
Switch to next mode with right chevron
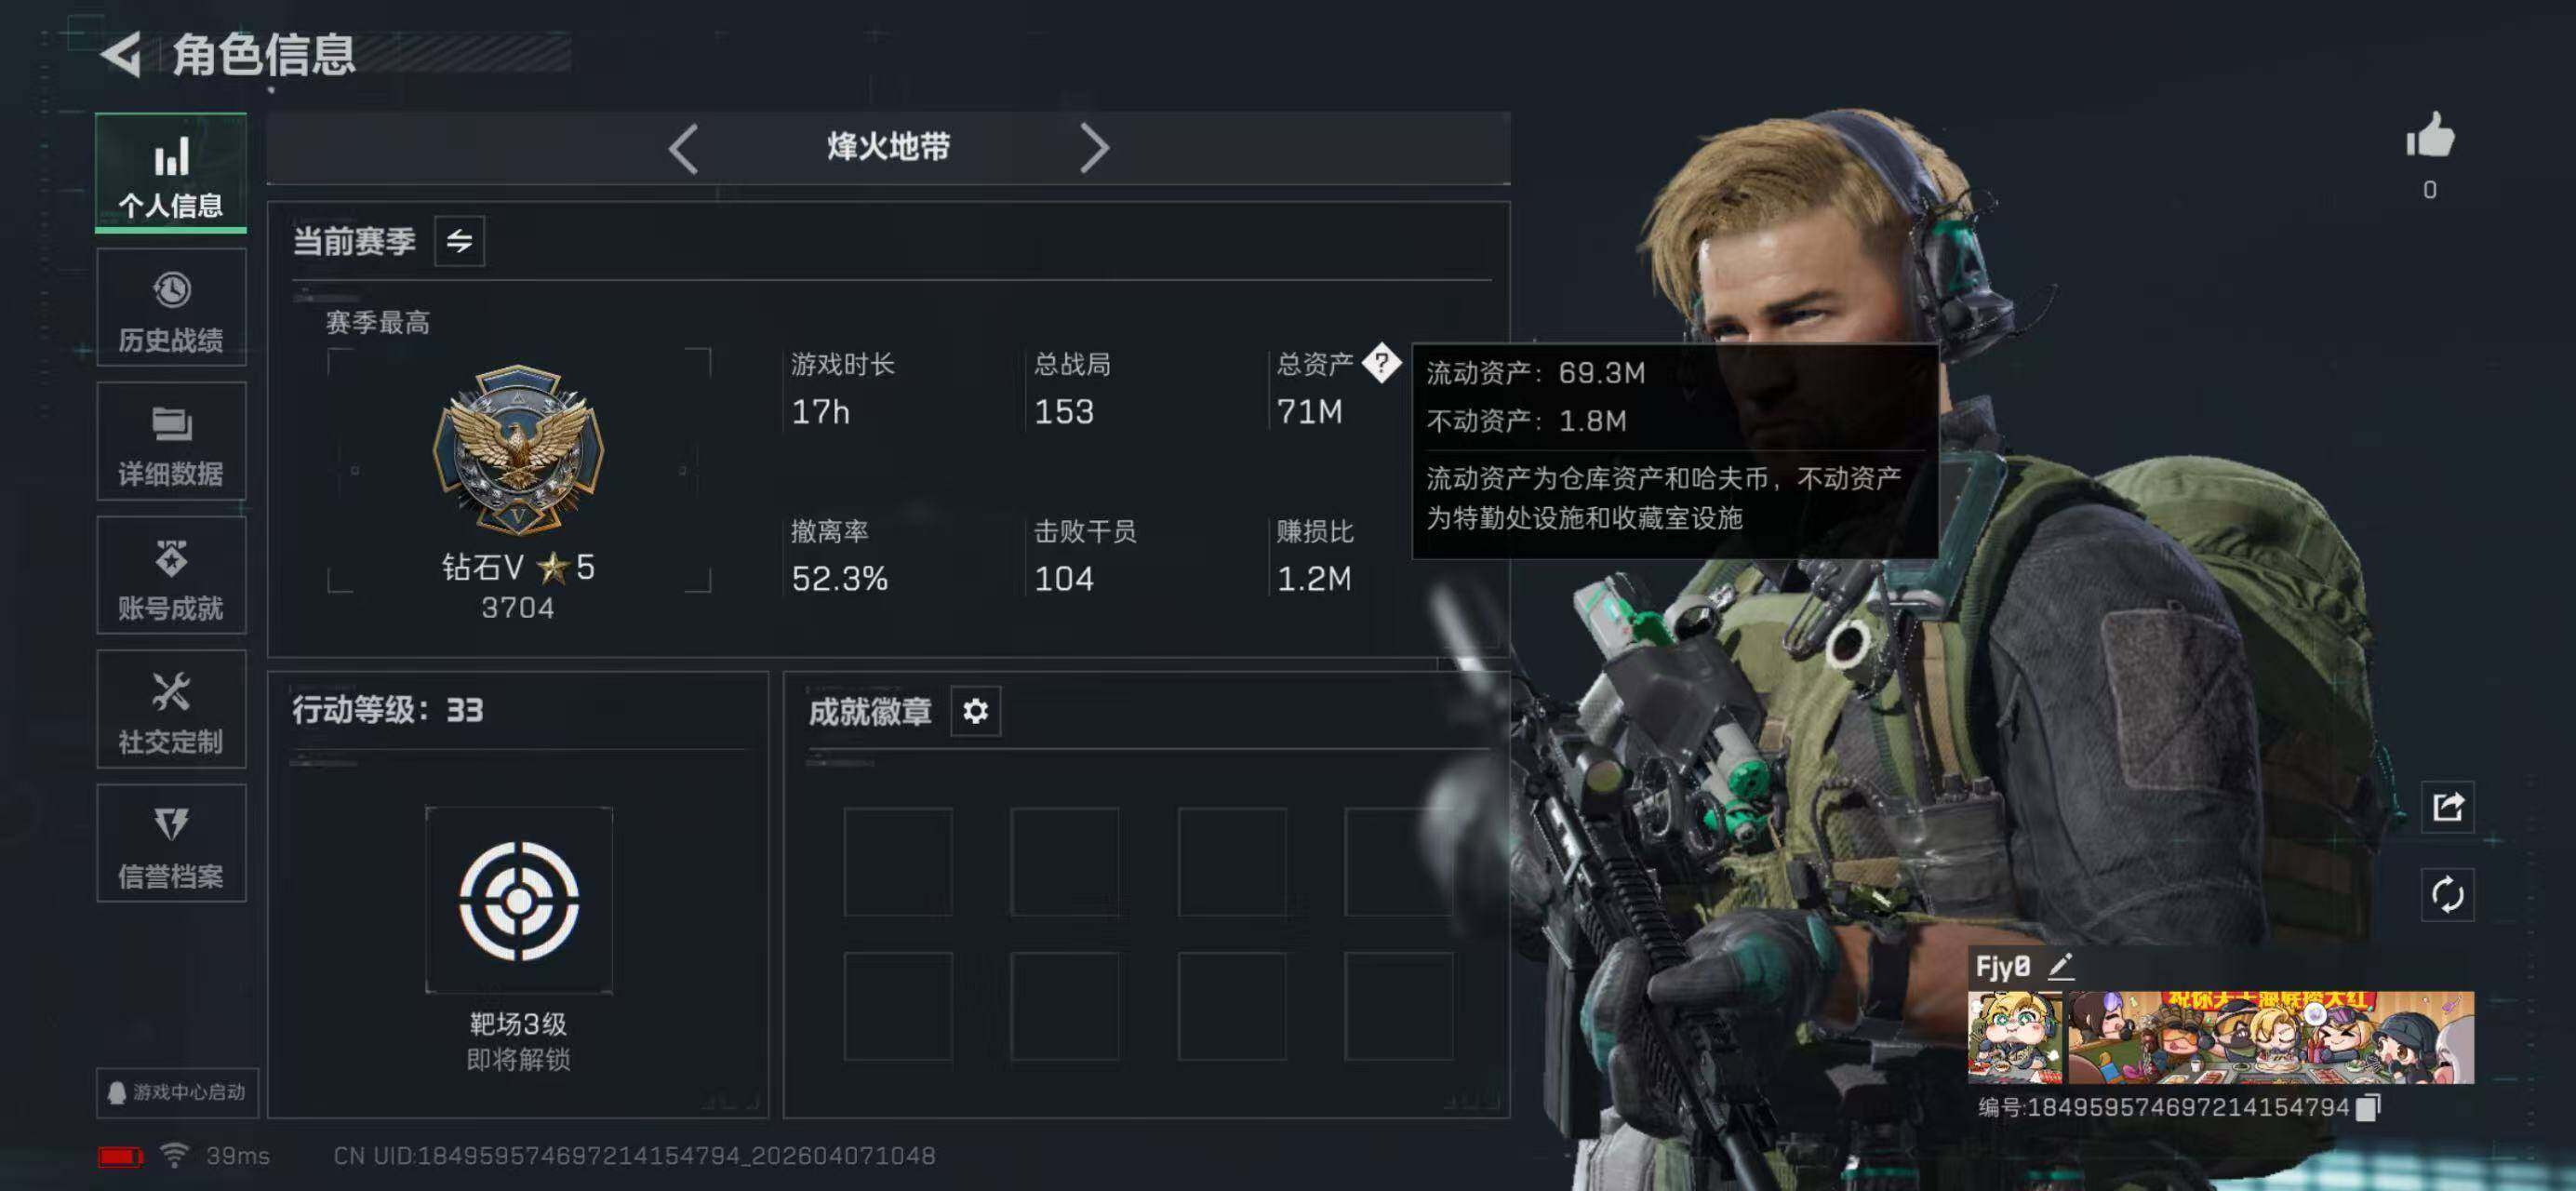[1094, 149]
